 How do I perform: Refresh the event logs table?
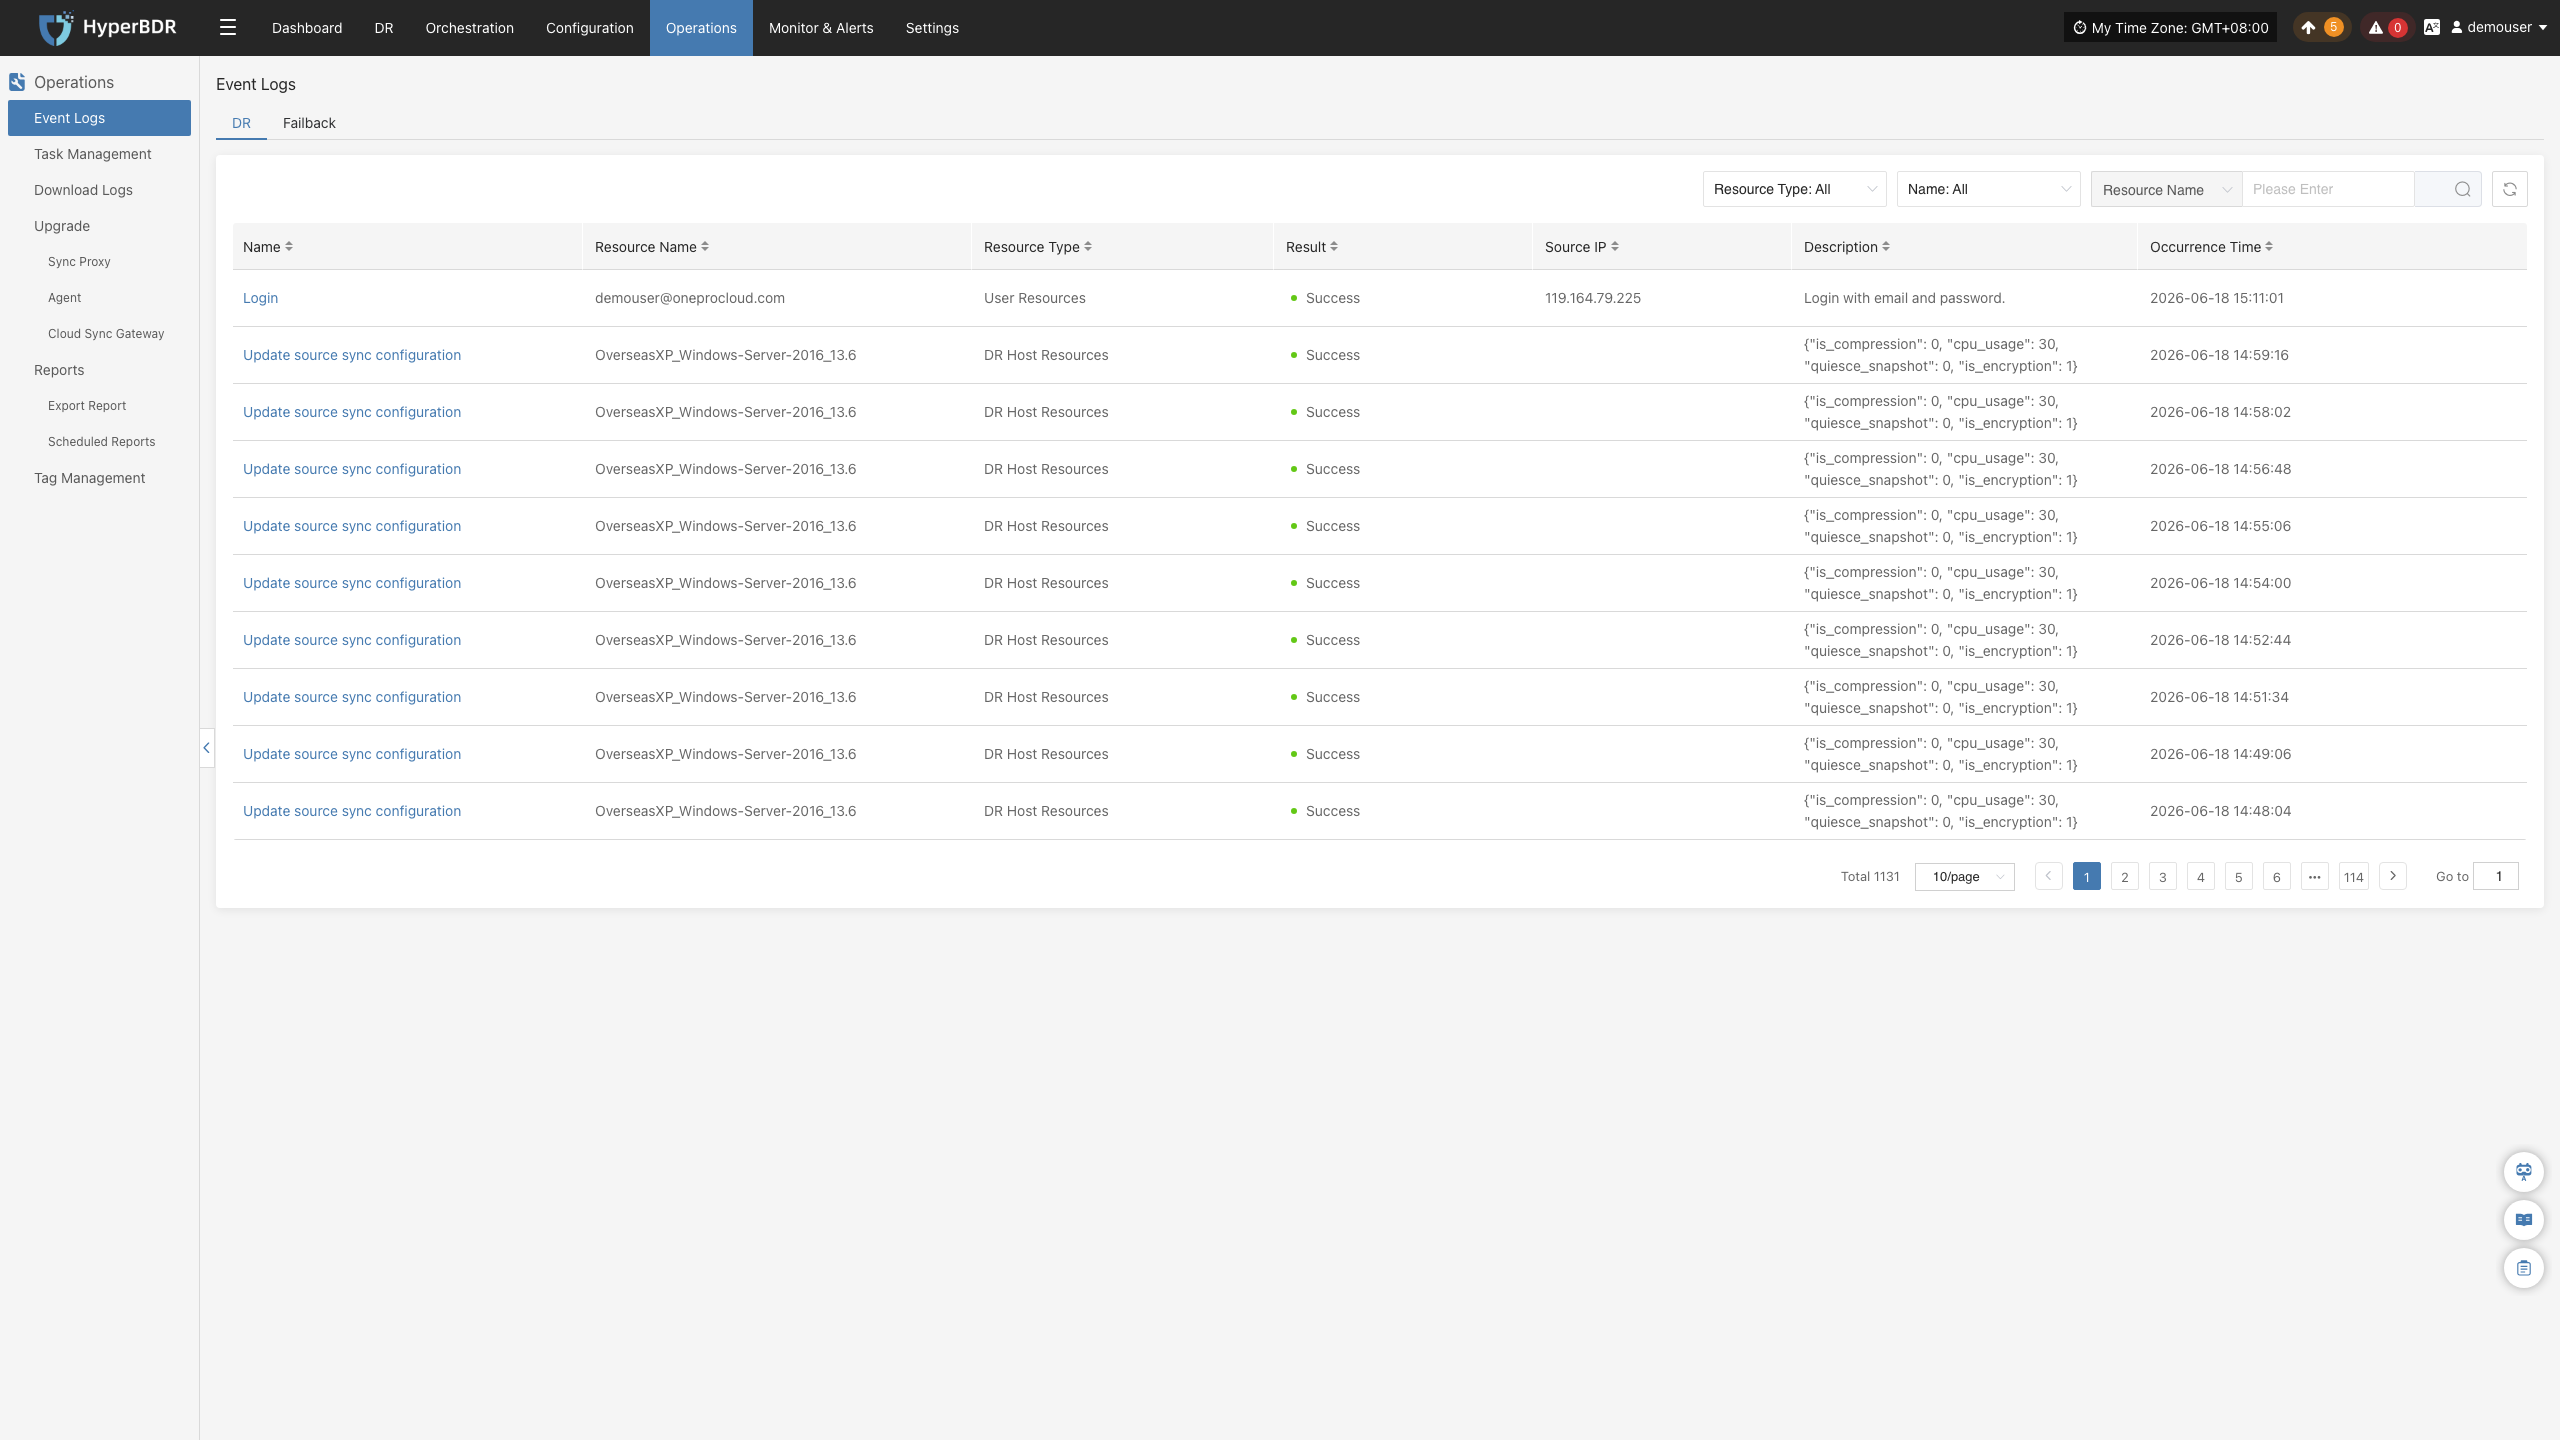click(2510, 189)
